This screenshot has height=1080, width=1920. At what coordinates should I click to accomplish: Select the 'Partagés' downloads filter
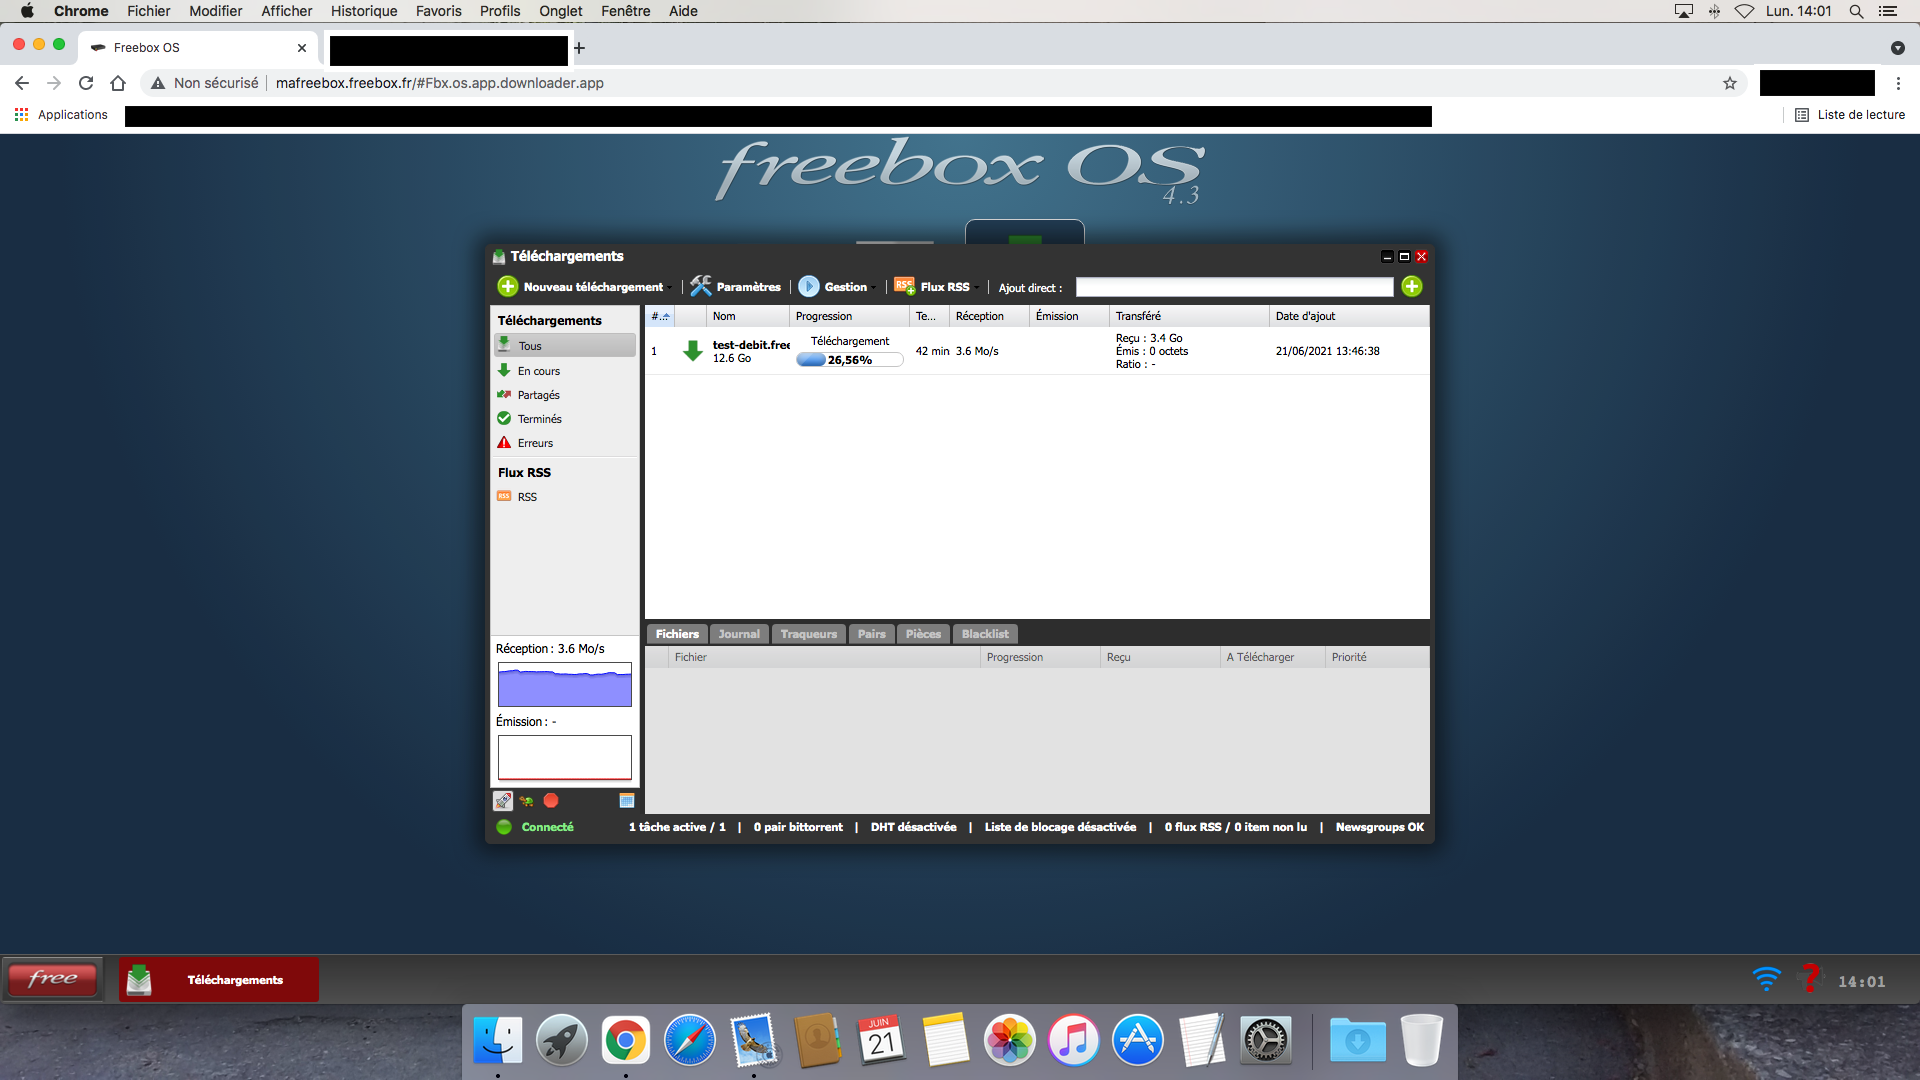coord(565,395)
